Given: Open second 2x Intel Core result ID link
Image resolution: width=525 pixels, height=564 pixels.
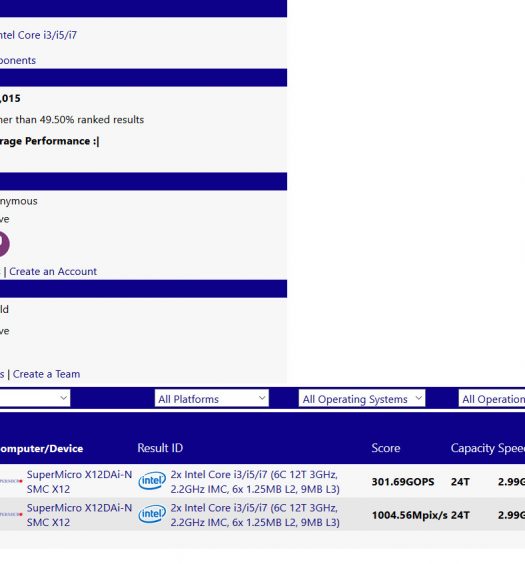Looking at the screenshot, I should point(255,515).
